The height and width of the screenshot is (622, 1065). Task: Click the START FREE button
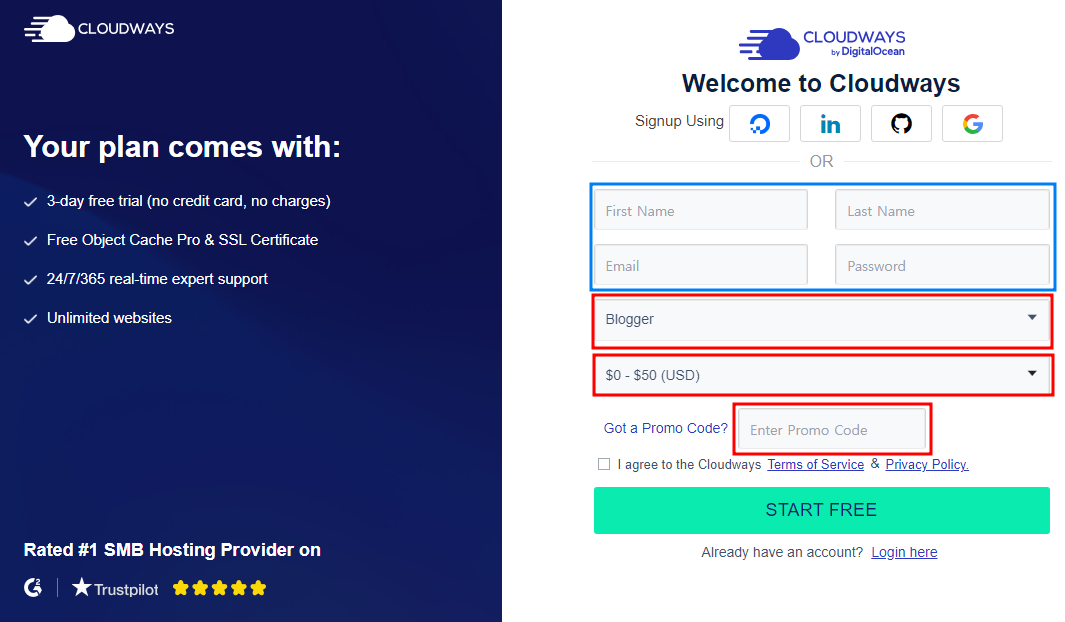coord(821,510)
